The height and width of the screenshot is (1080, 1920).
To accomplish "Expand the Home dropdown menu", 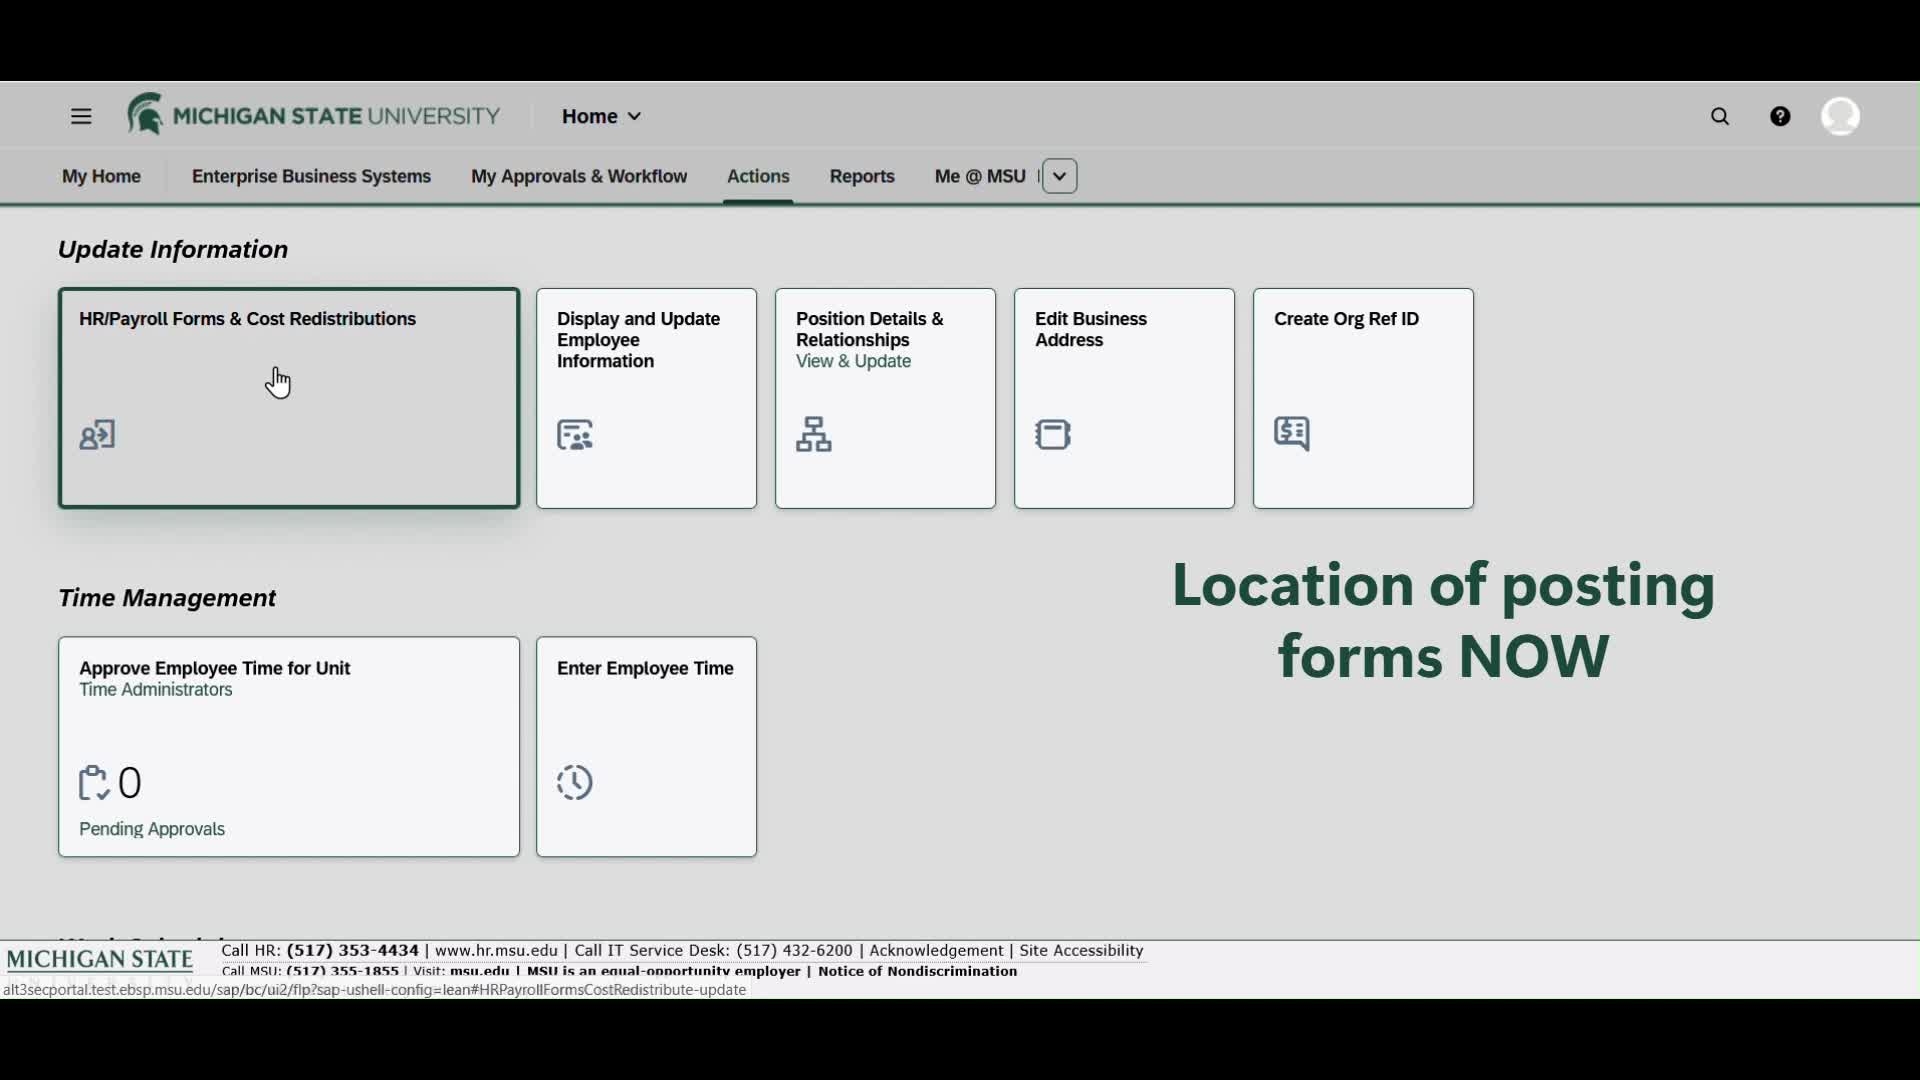I will (x=602, y=117).
